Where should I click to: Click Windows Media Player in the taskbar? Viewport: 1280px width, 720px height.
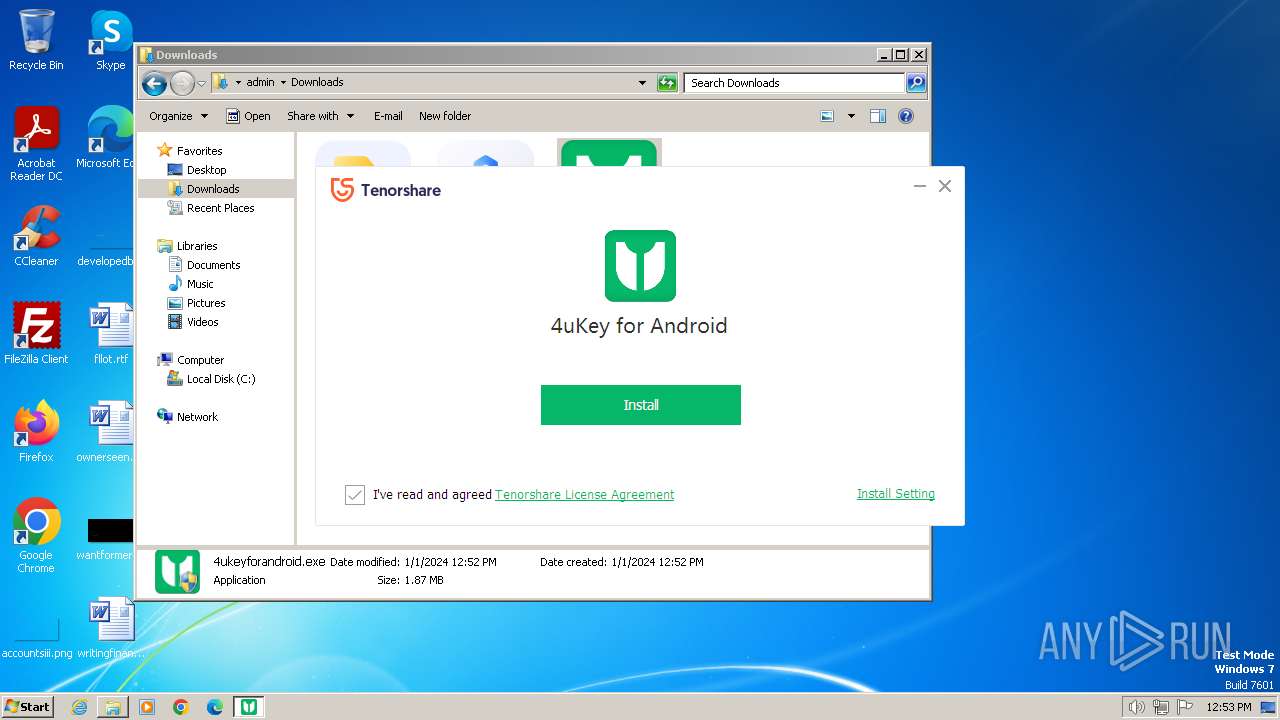pyautogui.click(x=147, y=707)
